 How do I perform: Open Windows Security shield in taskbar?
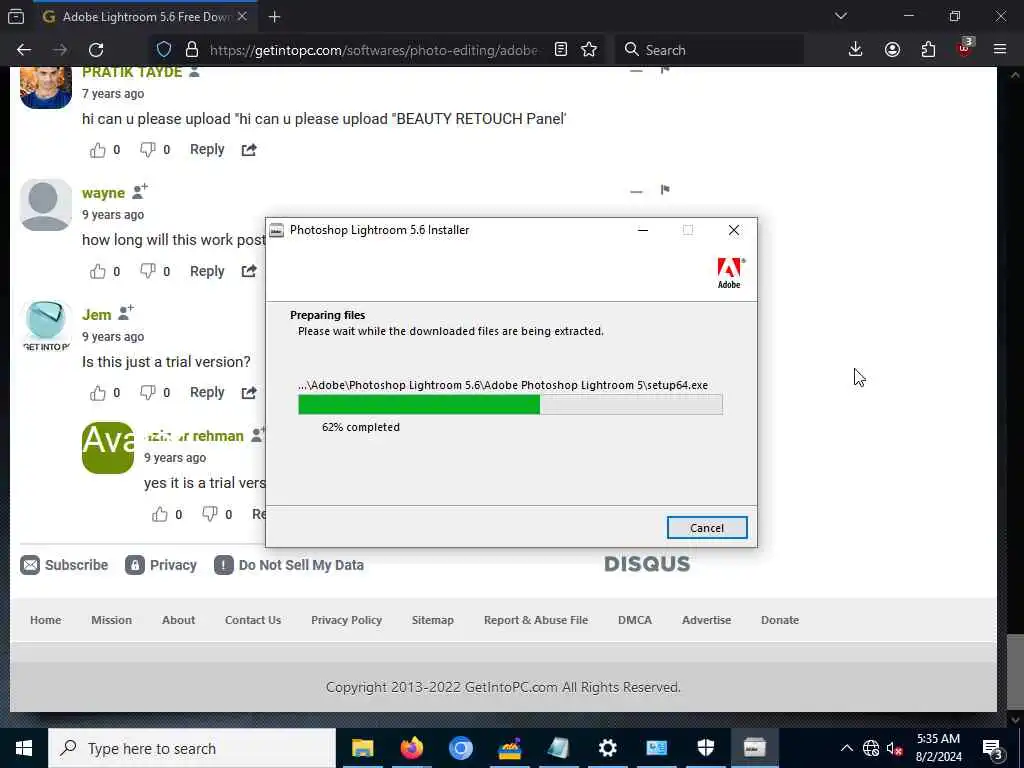tap(705, 748)
